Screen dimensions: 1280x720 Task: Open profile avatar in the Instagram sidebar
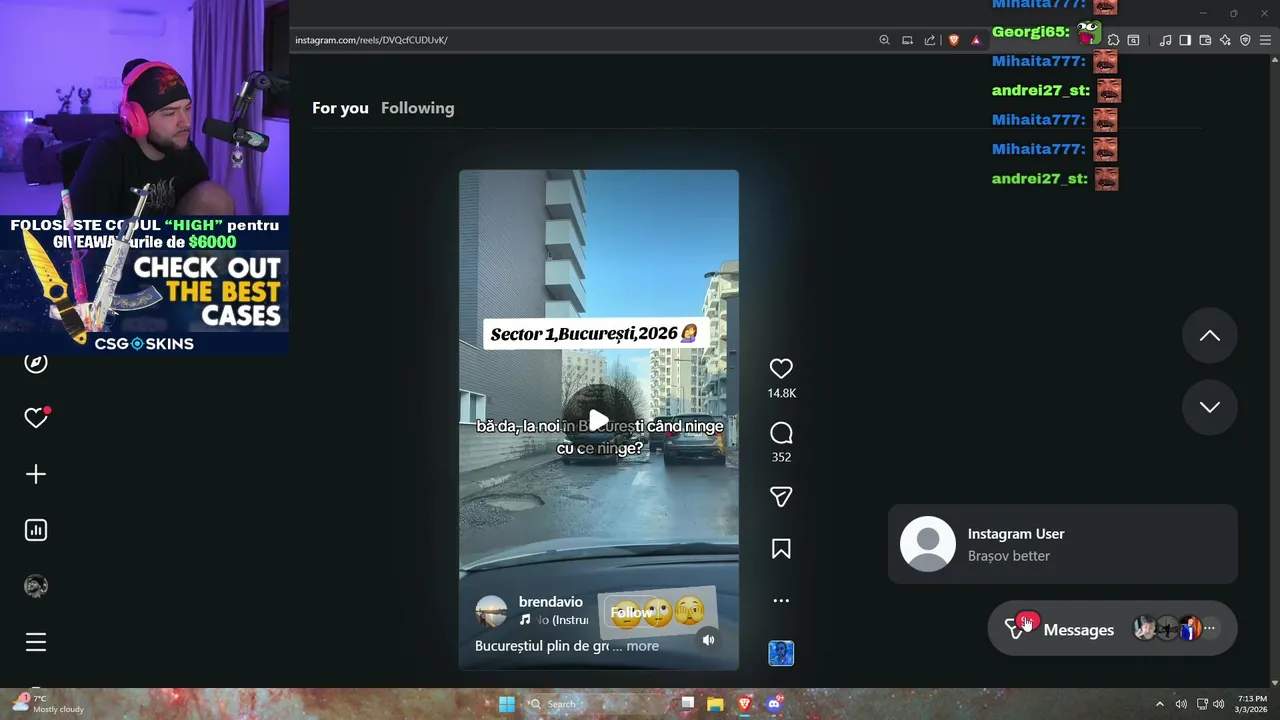click(36, 586)
